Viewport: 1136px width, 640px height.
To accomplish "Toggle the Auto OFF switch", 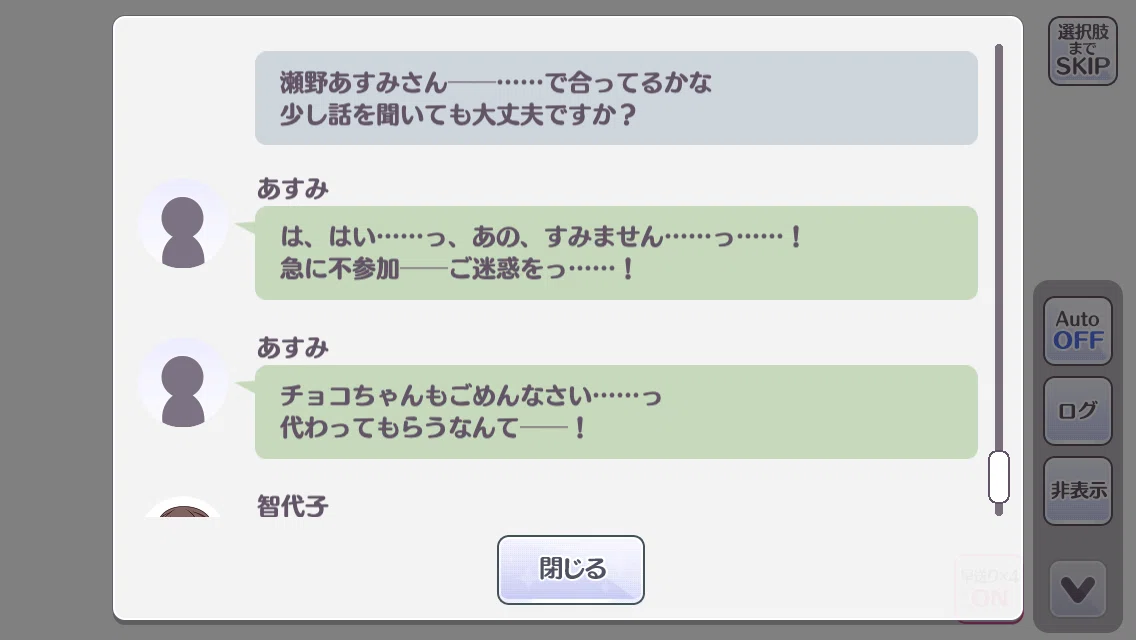I will [x=1077, y=331].
